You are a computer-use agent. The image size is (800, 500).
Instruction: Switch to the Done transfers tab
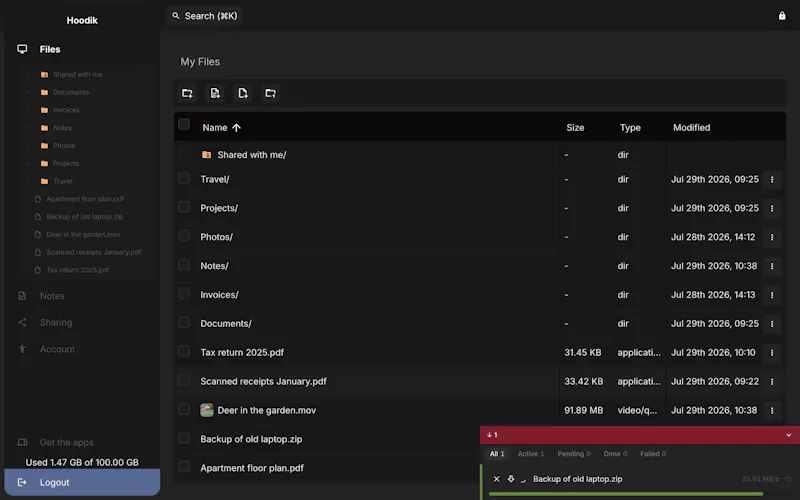point(615,454)
